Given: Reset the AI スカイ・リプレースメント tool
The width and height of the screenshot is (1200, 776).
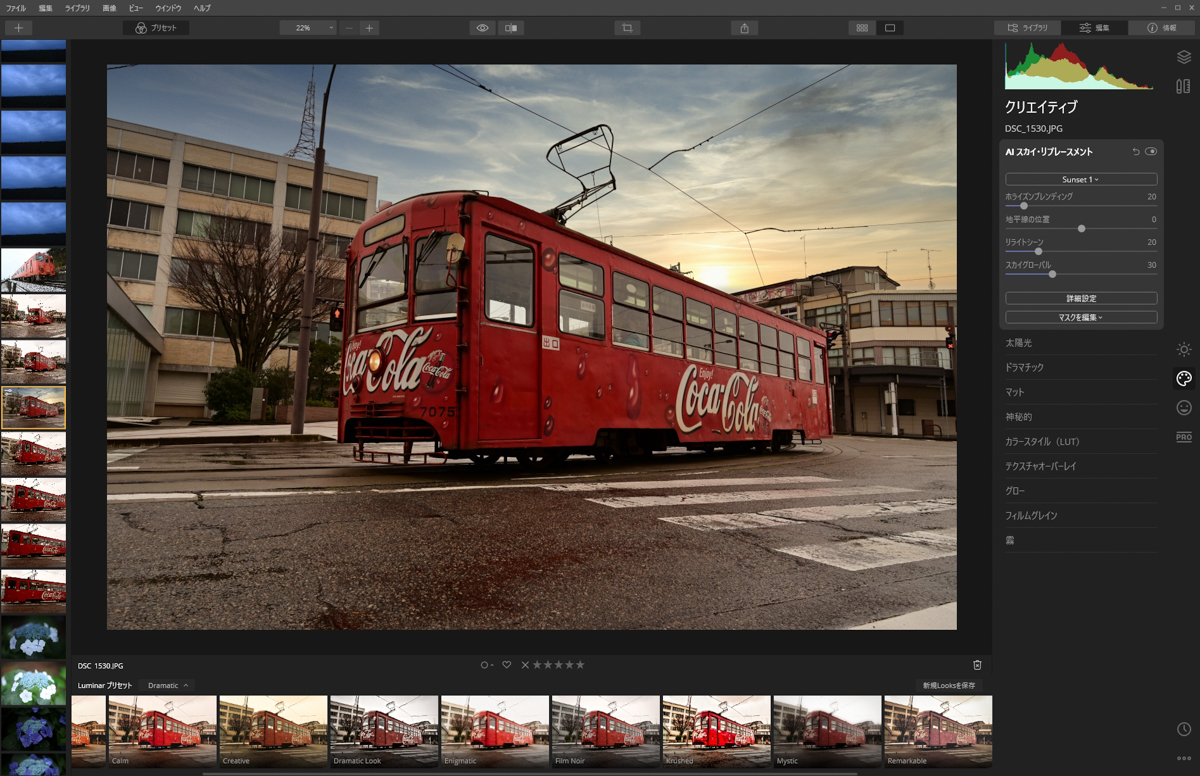Looking at the screenshot, I should pyautogui.click(x=1136, y=152).
